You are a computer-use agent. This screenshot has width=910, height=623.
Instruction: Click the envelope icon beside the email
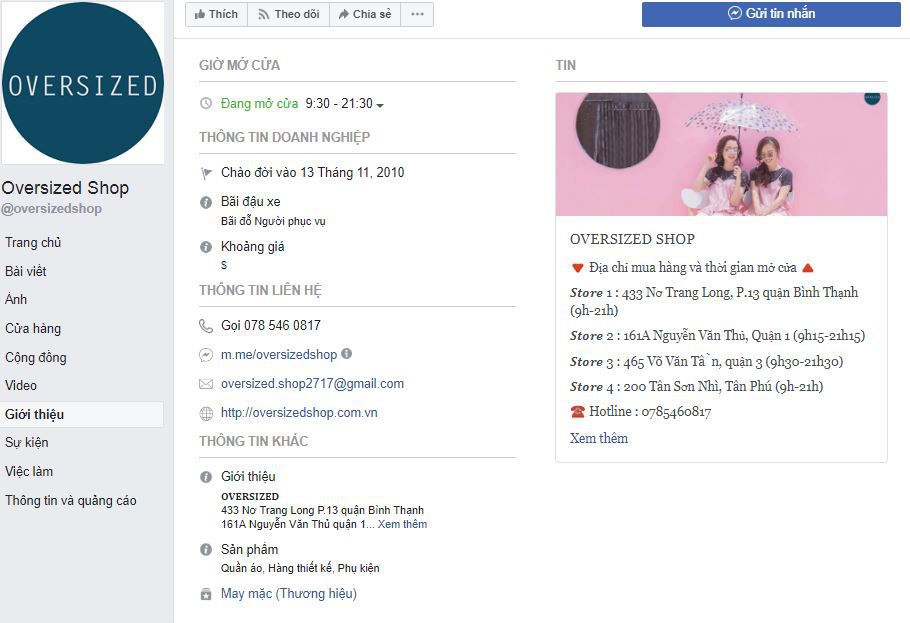pos(206,384)
